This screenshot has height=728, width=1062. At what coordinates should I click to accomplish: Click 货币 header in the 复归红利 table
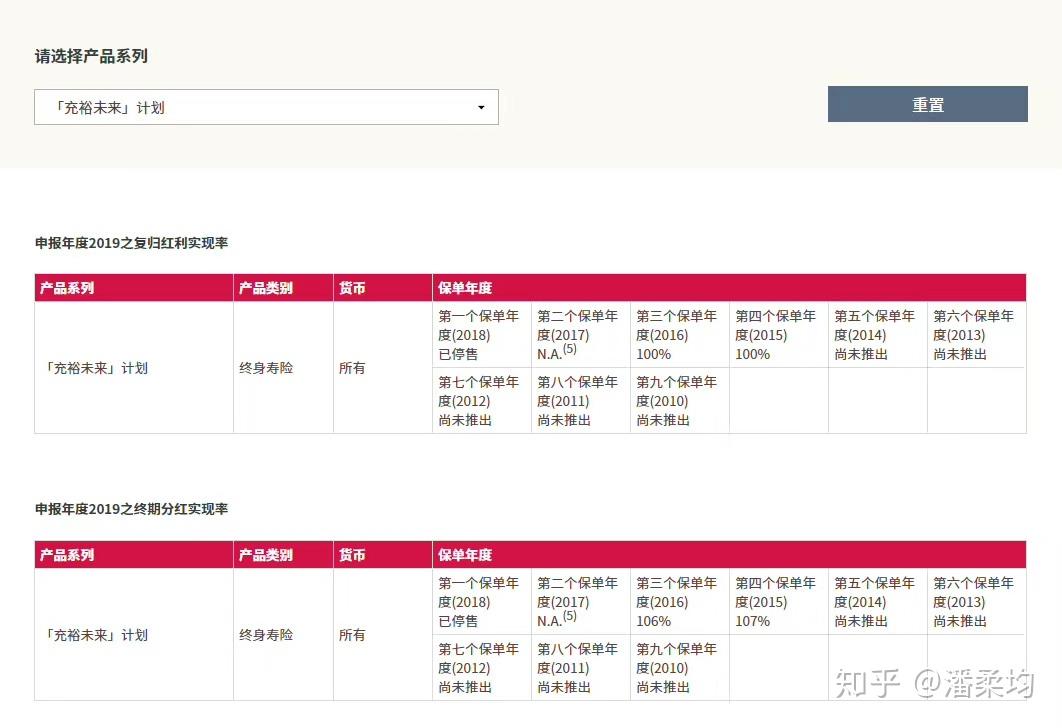(383, 288)
